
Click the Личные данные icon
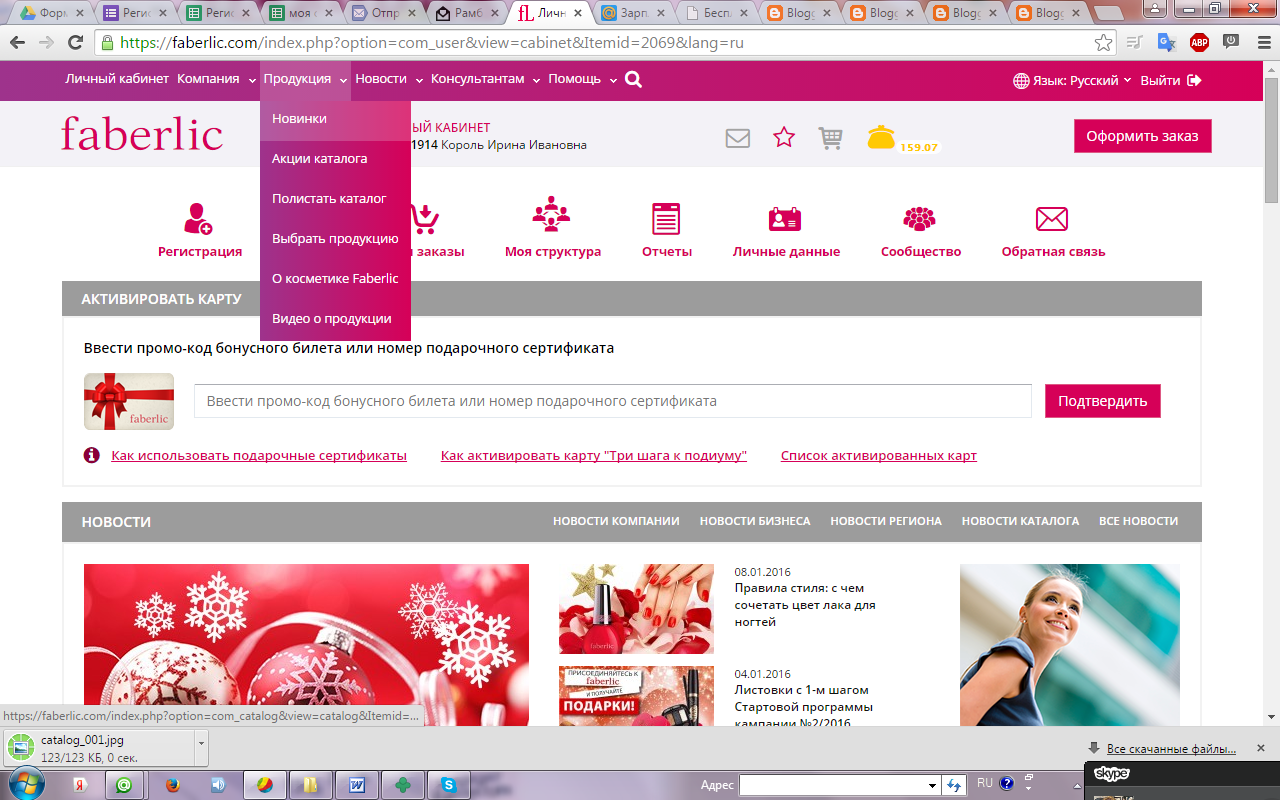pos(785,217)
